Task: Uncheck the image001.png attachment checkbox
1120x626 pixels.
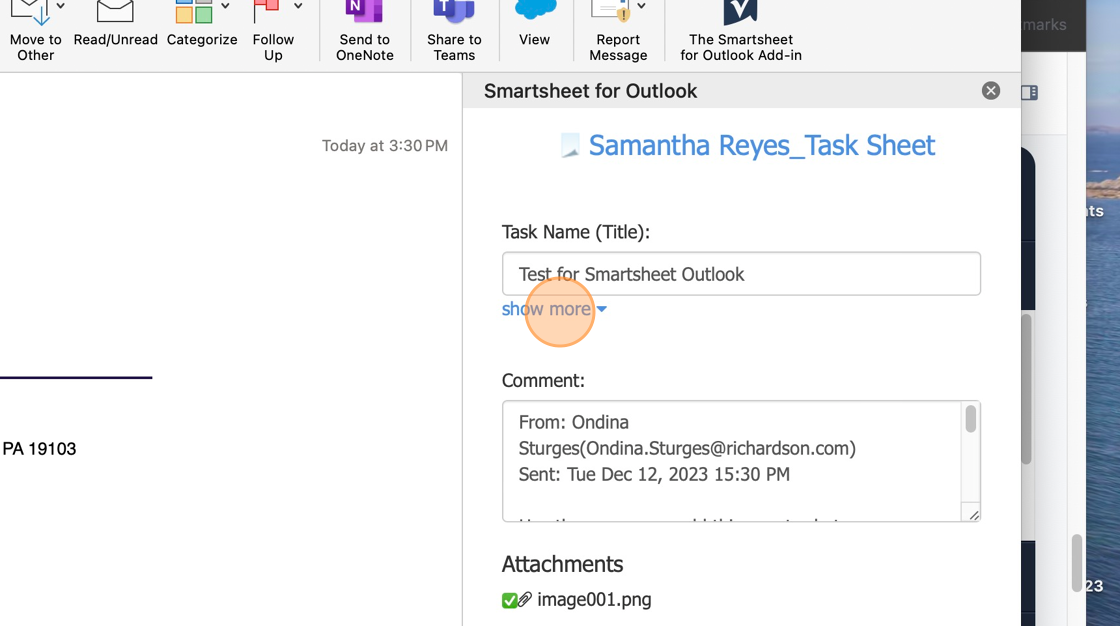Action: (509, 600)
